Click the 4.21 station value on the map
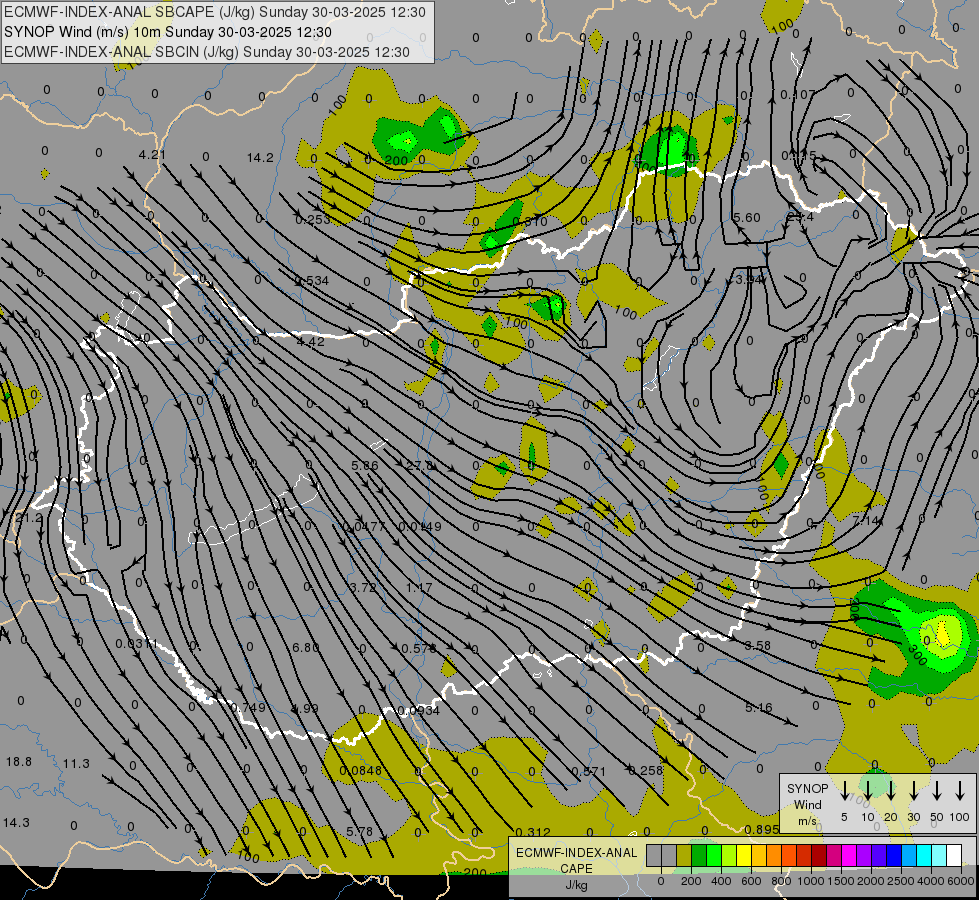979x900 pixels. coord(152,154)
